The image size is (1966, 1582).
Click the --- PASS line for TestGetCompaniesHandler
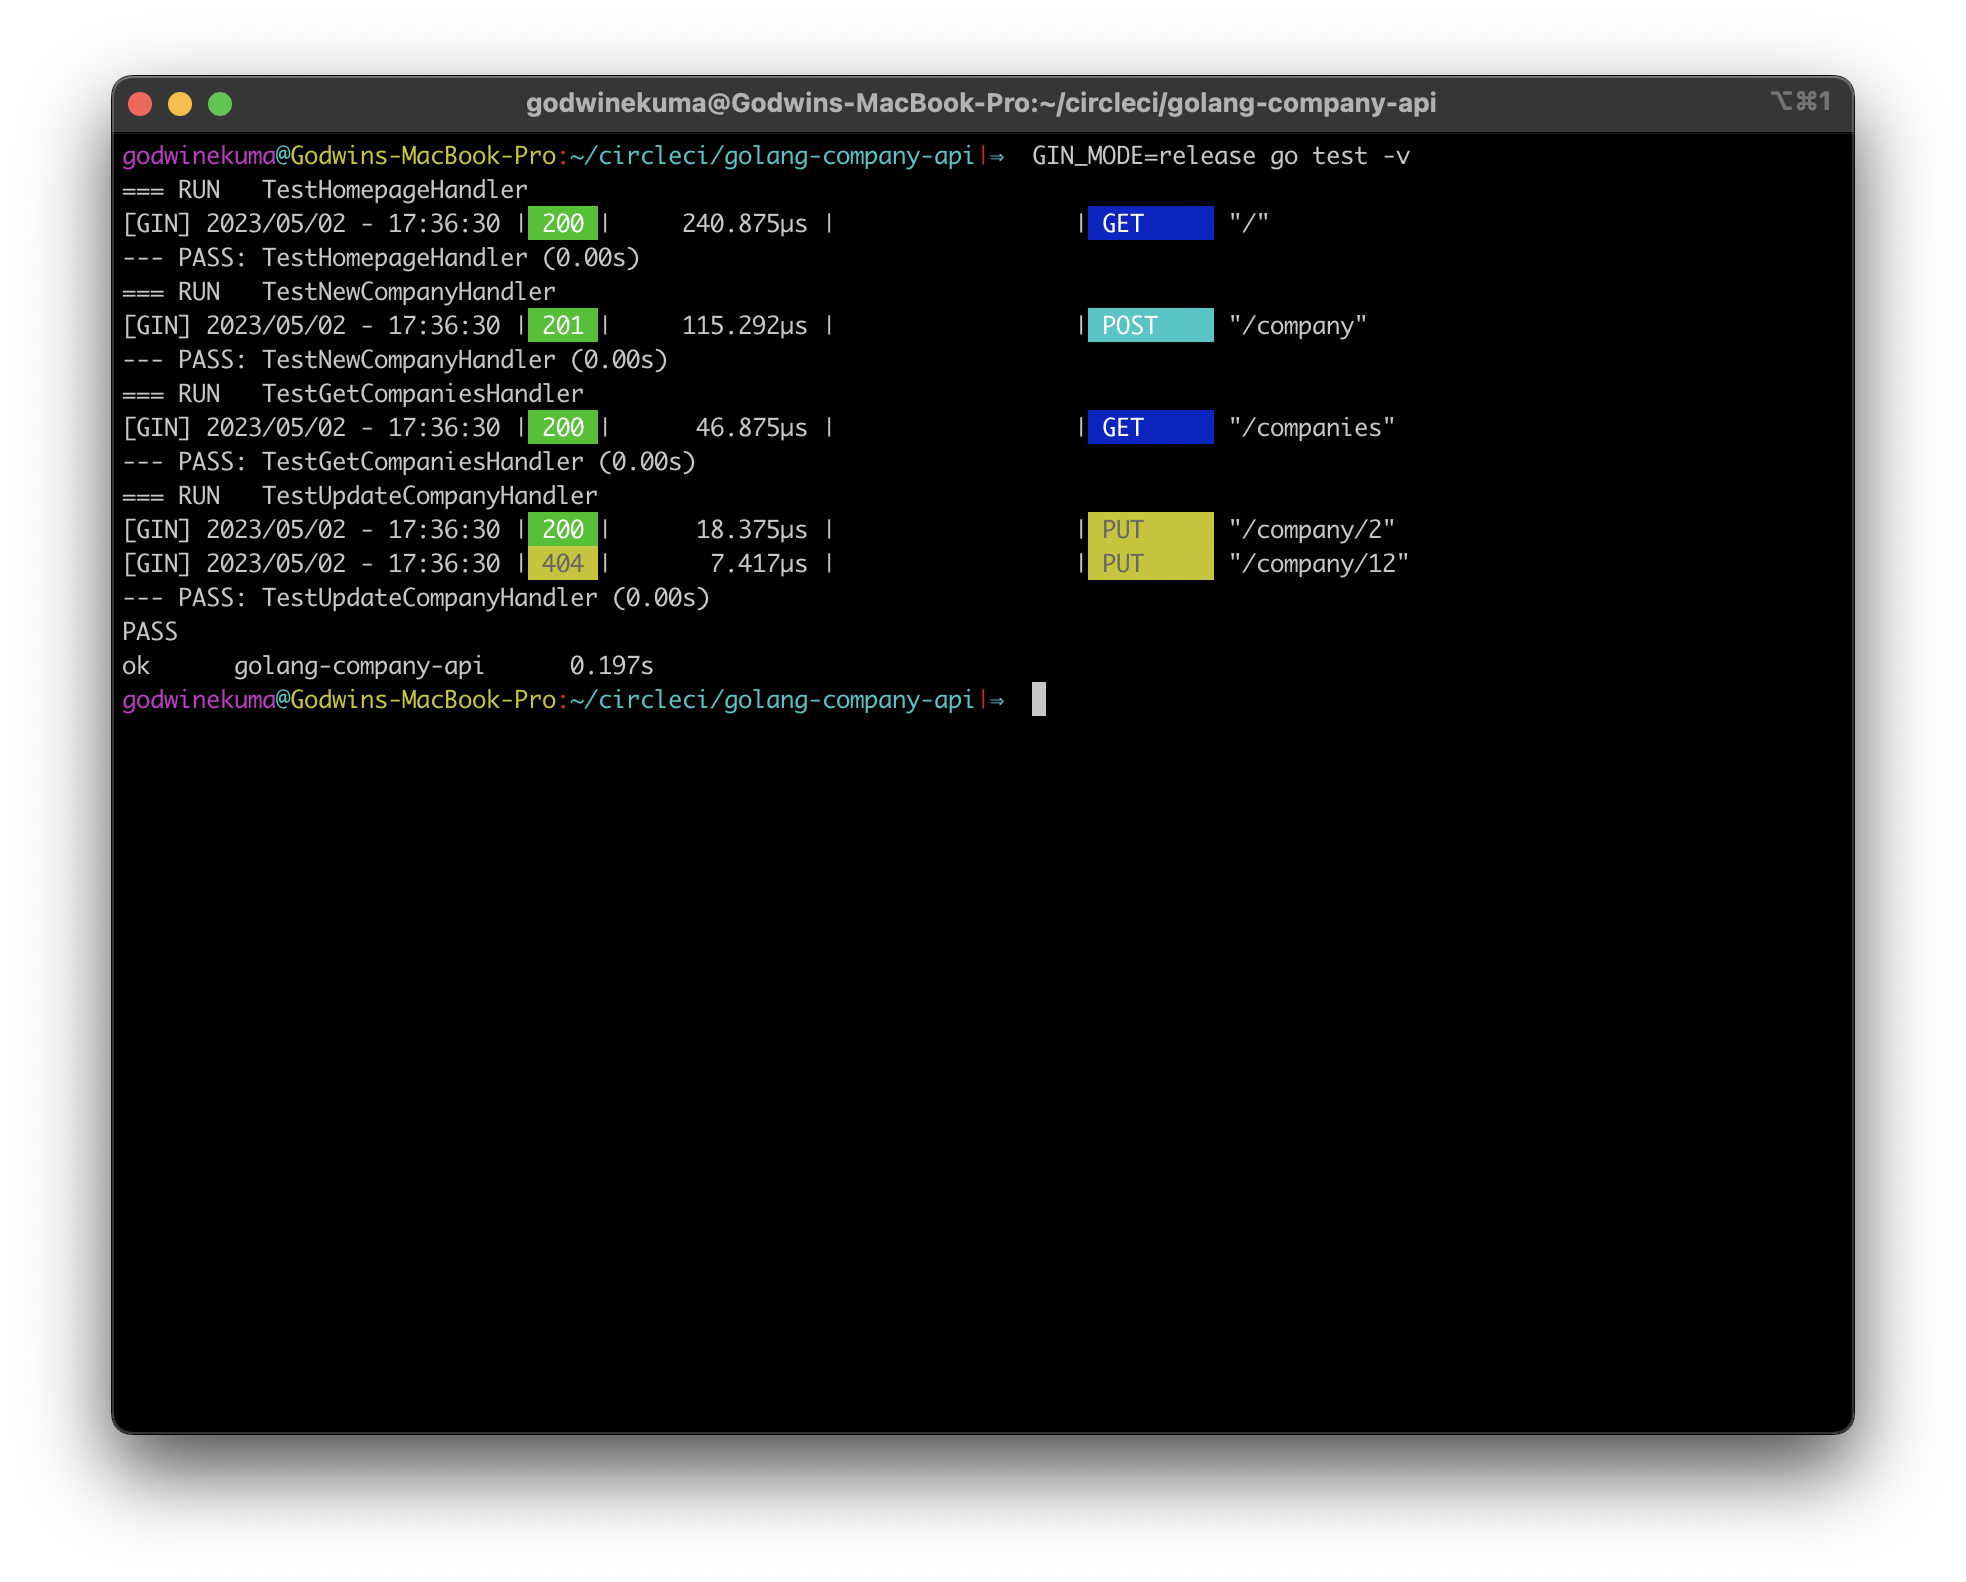[410, 461]
